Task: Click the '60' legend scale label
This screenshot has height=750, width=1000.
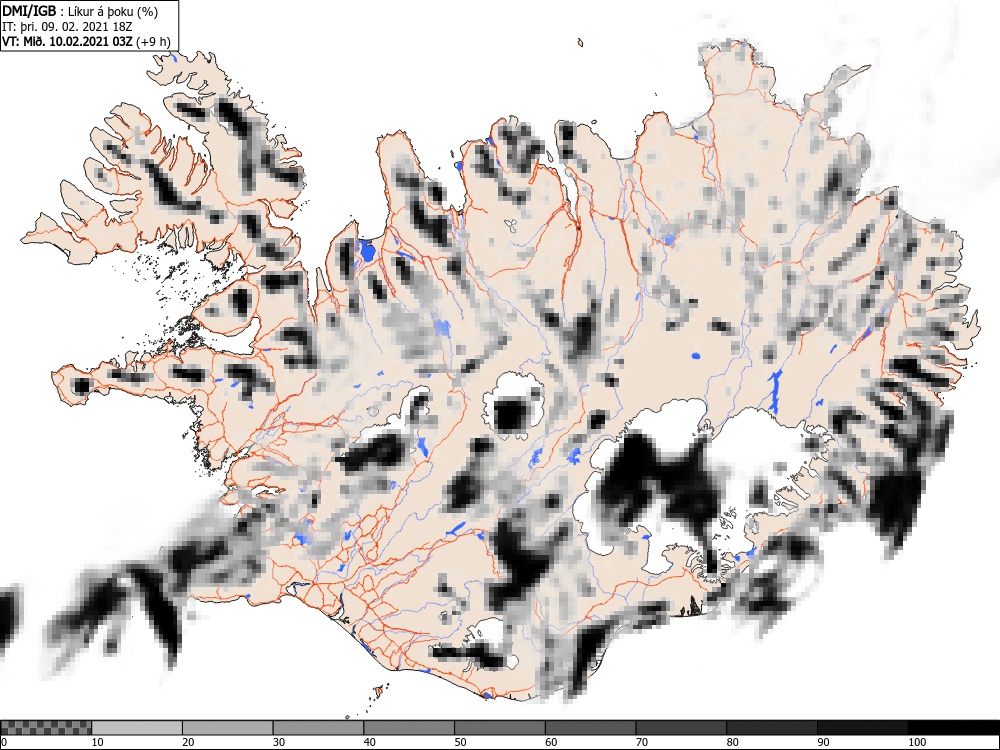Action: (551, 742)
